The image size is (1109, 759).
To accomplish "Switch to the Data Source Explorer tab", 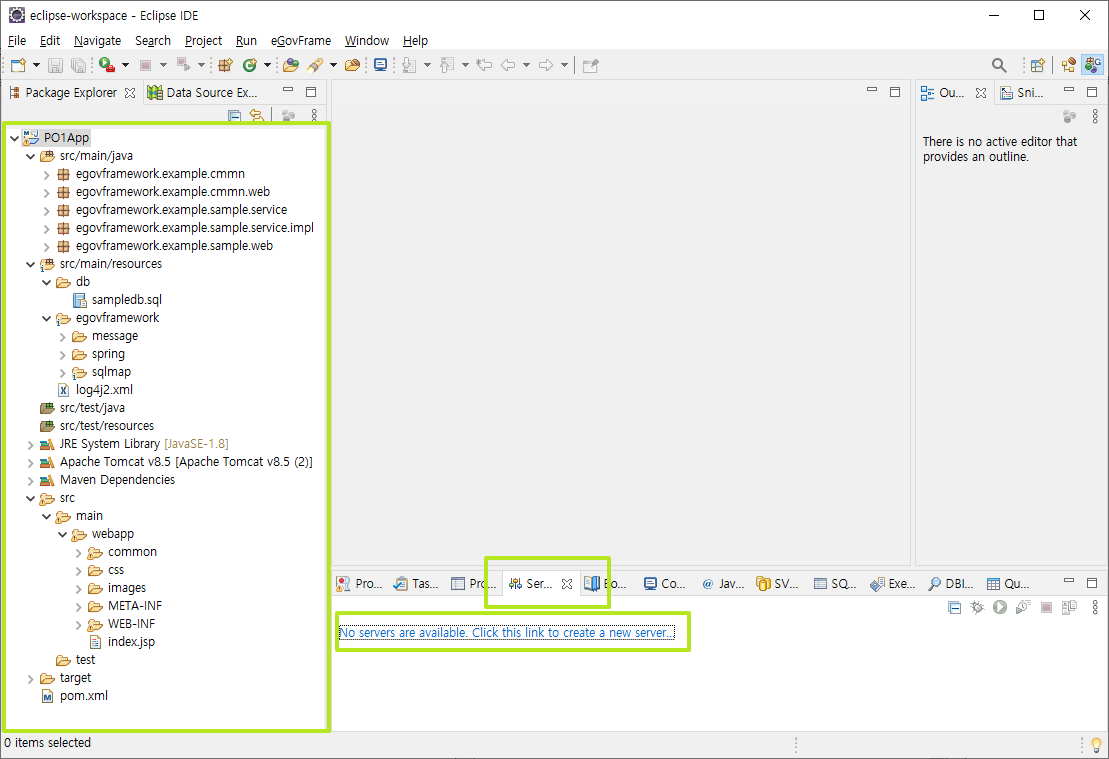I will coord(203,92).
